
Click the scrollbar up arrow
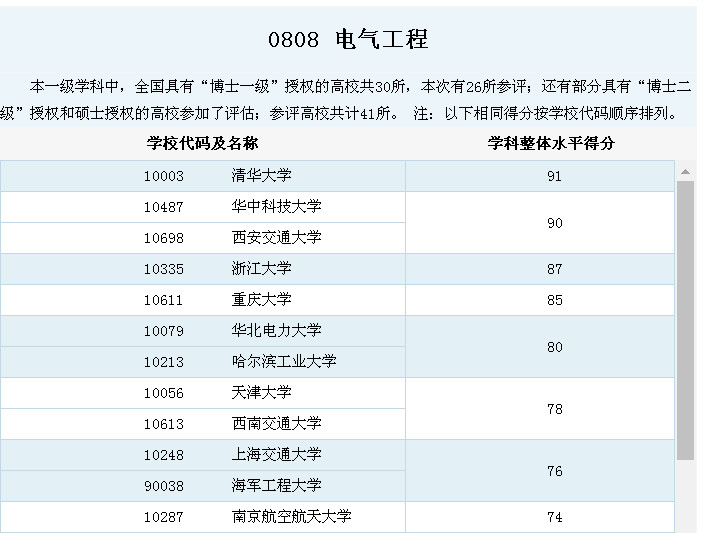point(685,172)
